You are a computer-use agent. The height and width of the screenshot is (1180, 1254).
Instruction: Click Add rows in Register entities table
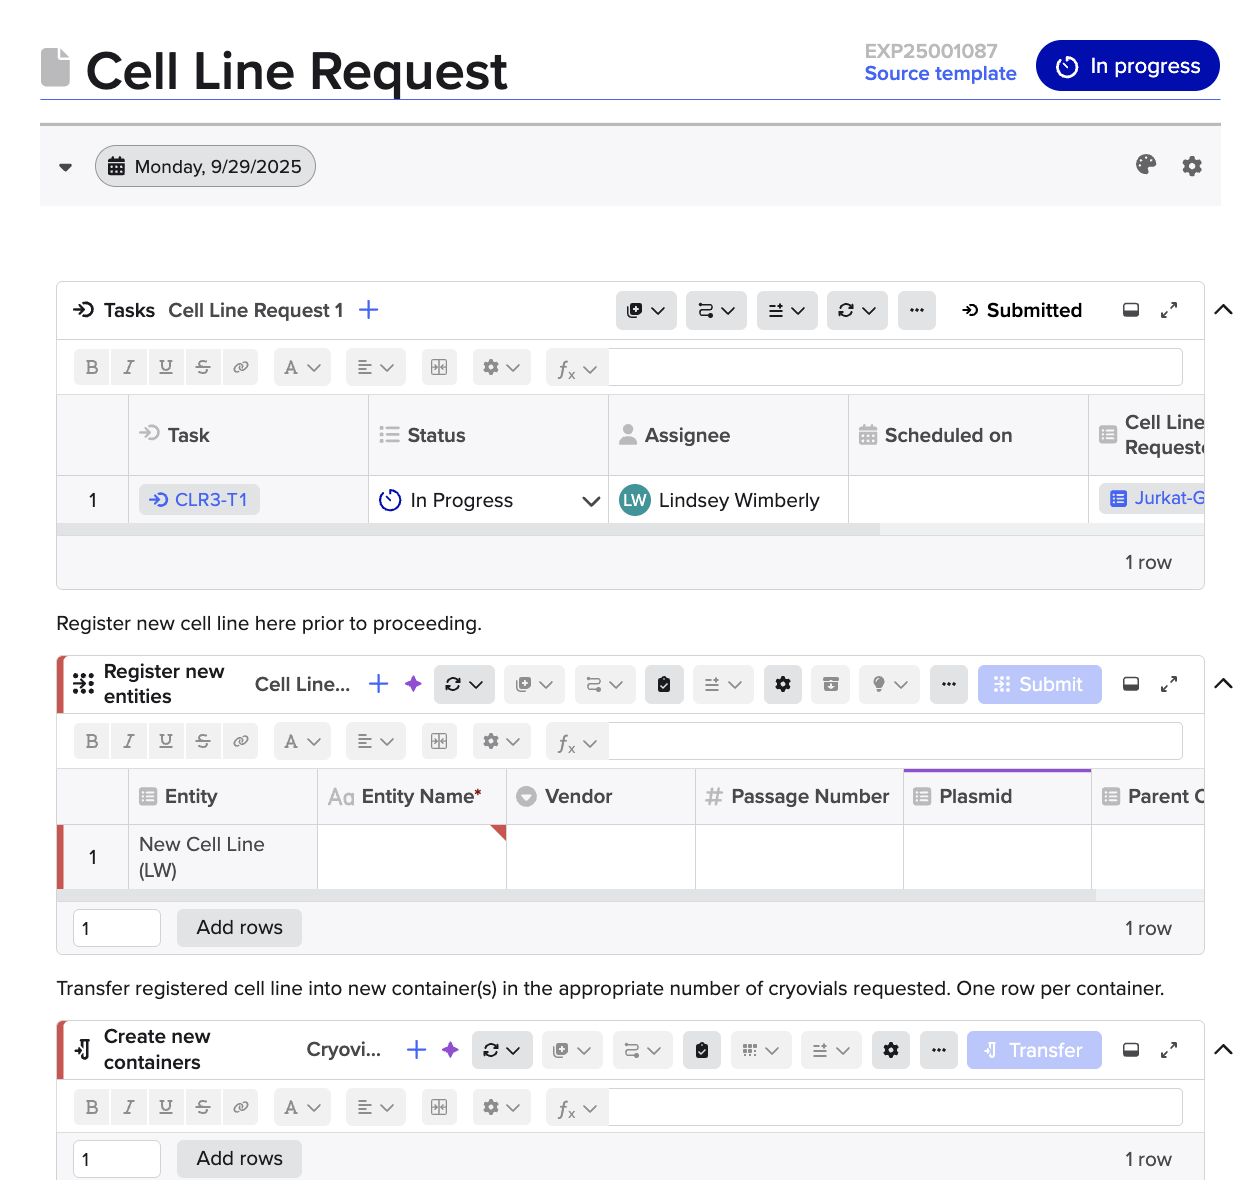pyautogui.click(x=239, y=927)
